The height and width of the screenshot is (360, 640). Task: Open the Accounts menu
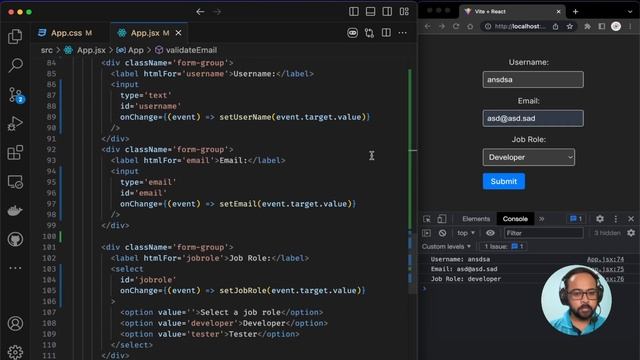click(15, 323)
